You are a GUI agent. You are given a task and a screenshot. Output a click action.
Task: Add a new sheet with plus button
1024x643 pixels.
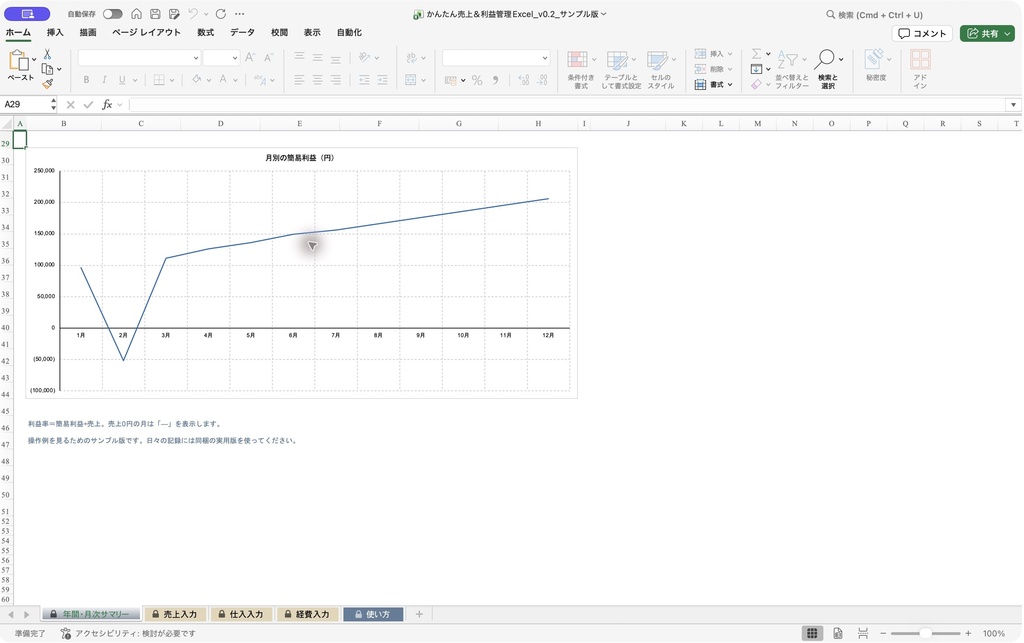[x=419, y=614]
